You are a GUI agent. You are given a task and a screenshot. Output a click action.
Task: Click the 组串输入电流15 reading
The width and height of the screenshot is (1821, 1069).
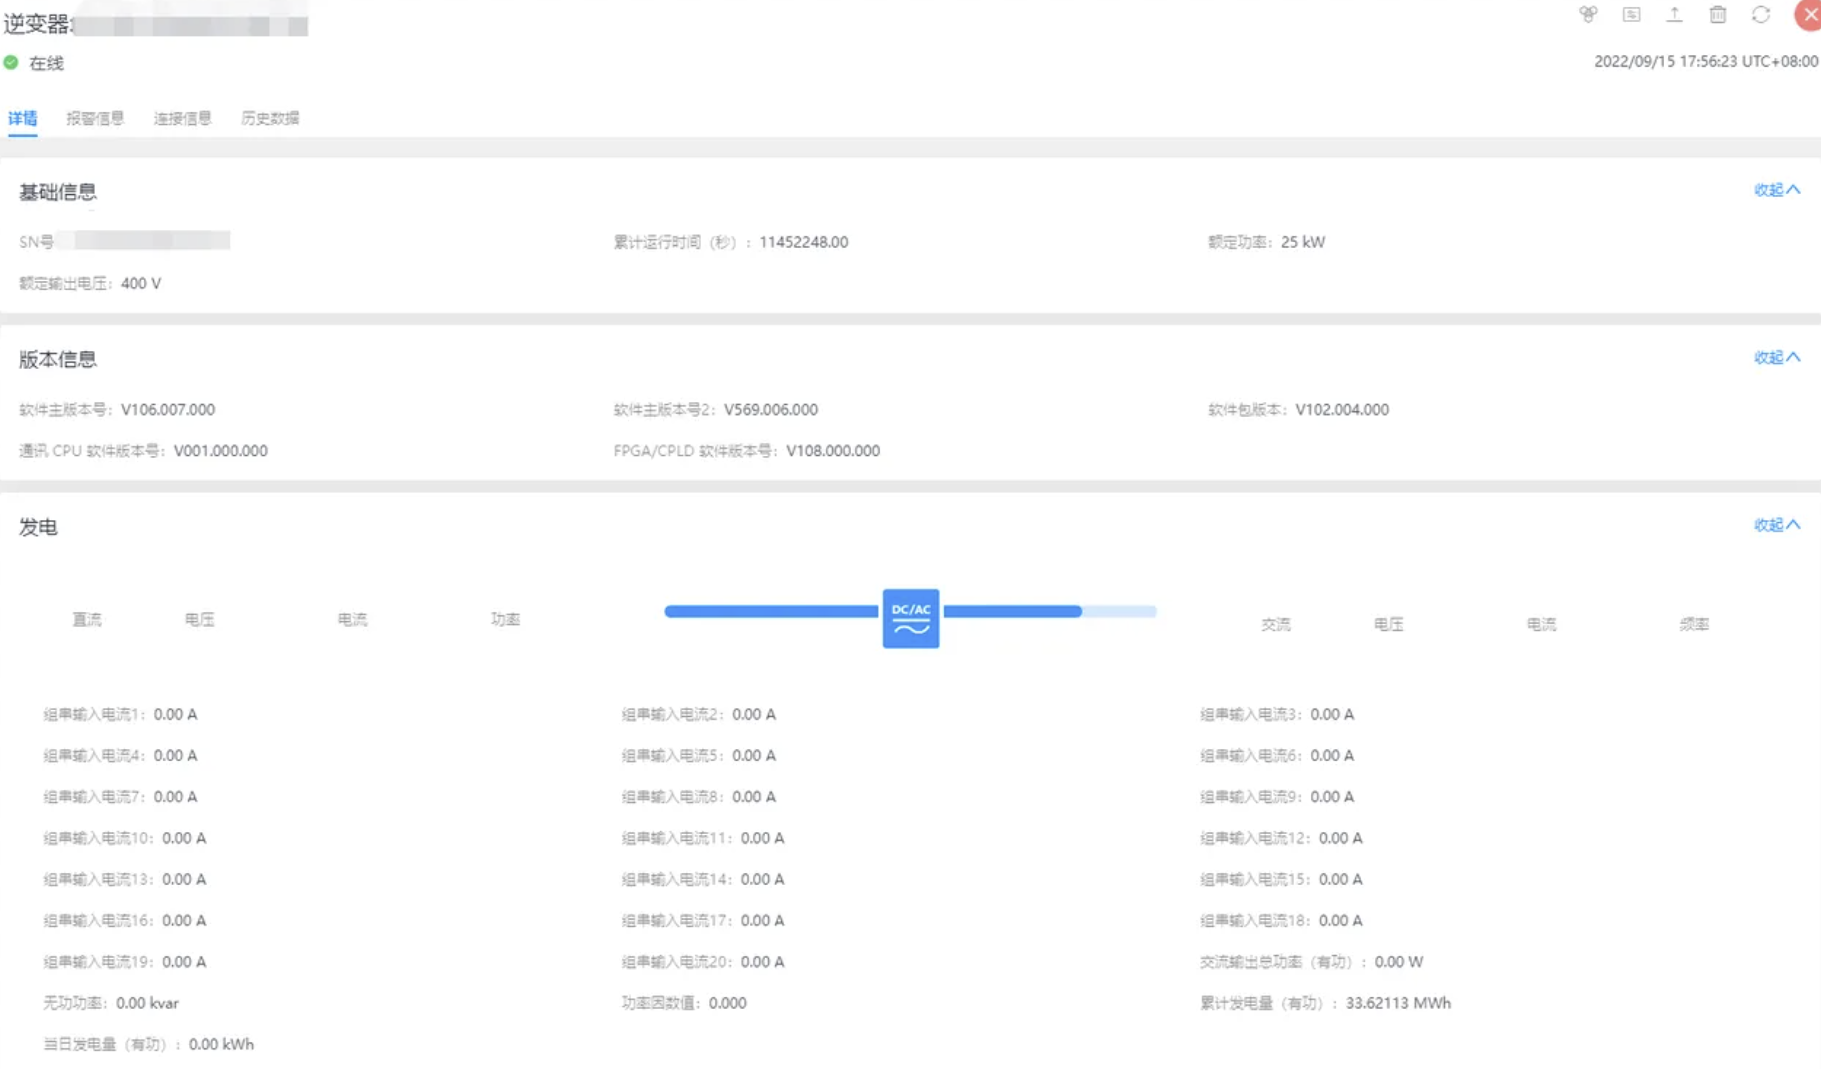(x=1281, y=879)
